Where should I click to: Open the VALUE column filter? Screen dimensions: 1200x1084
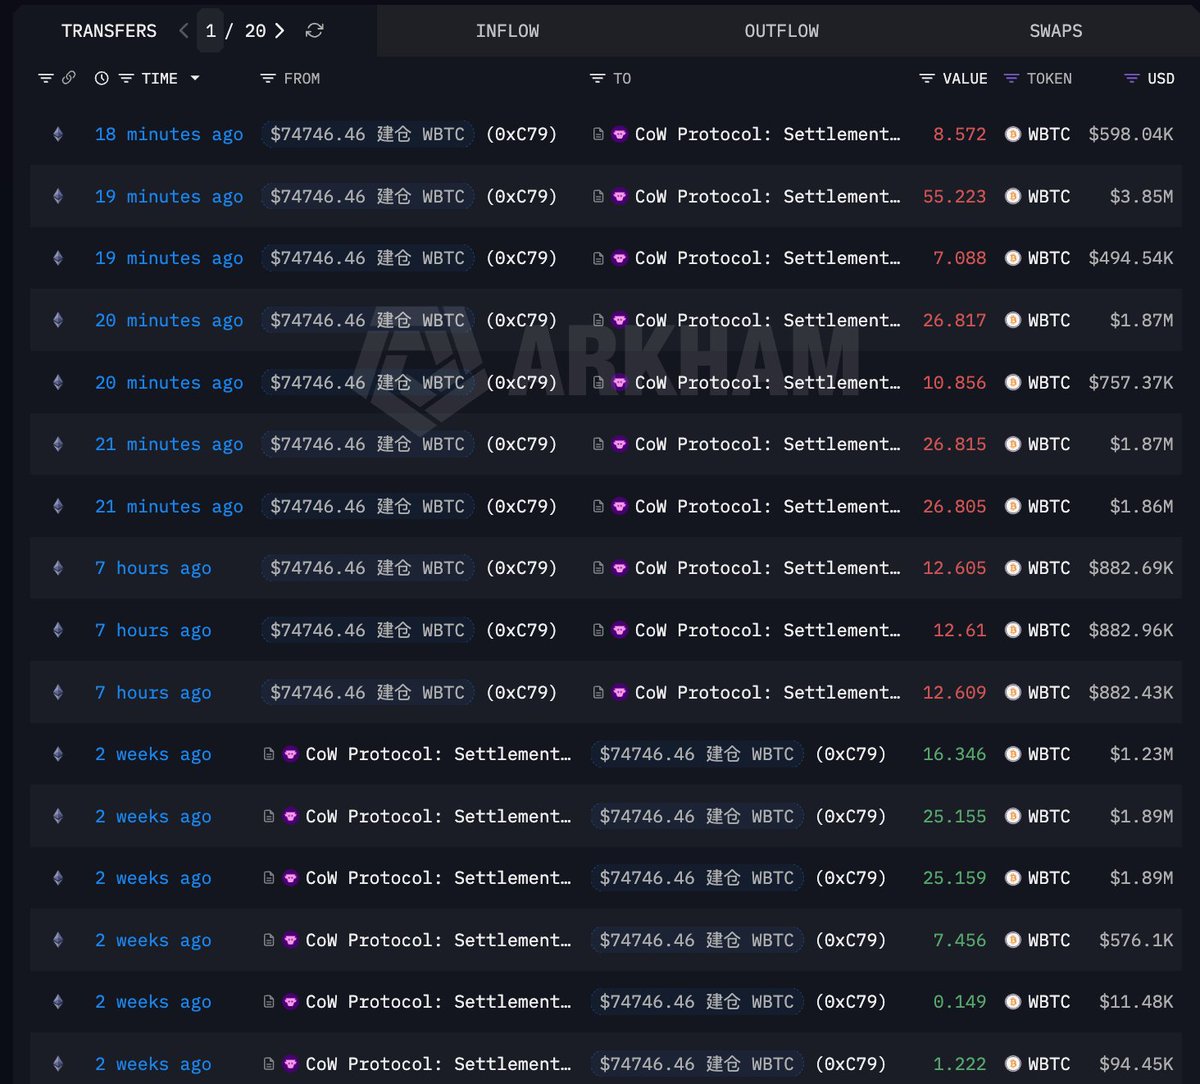click(x=927, y=78)
